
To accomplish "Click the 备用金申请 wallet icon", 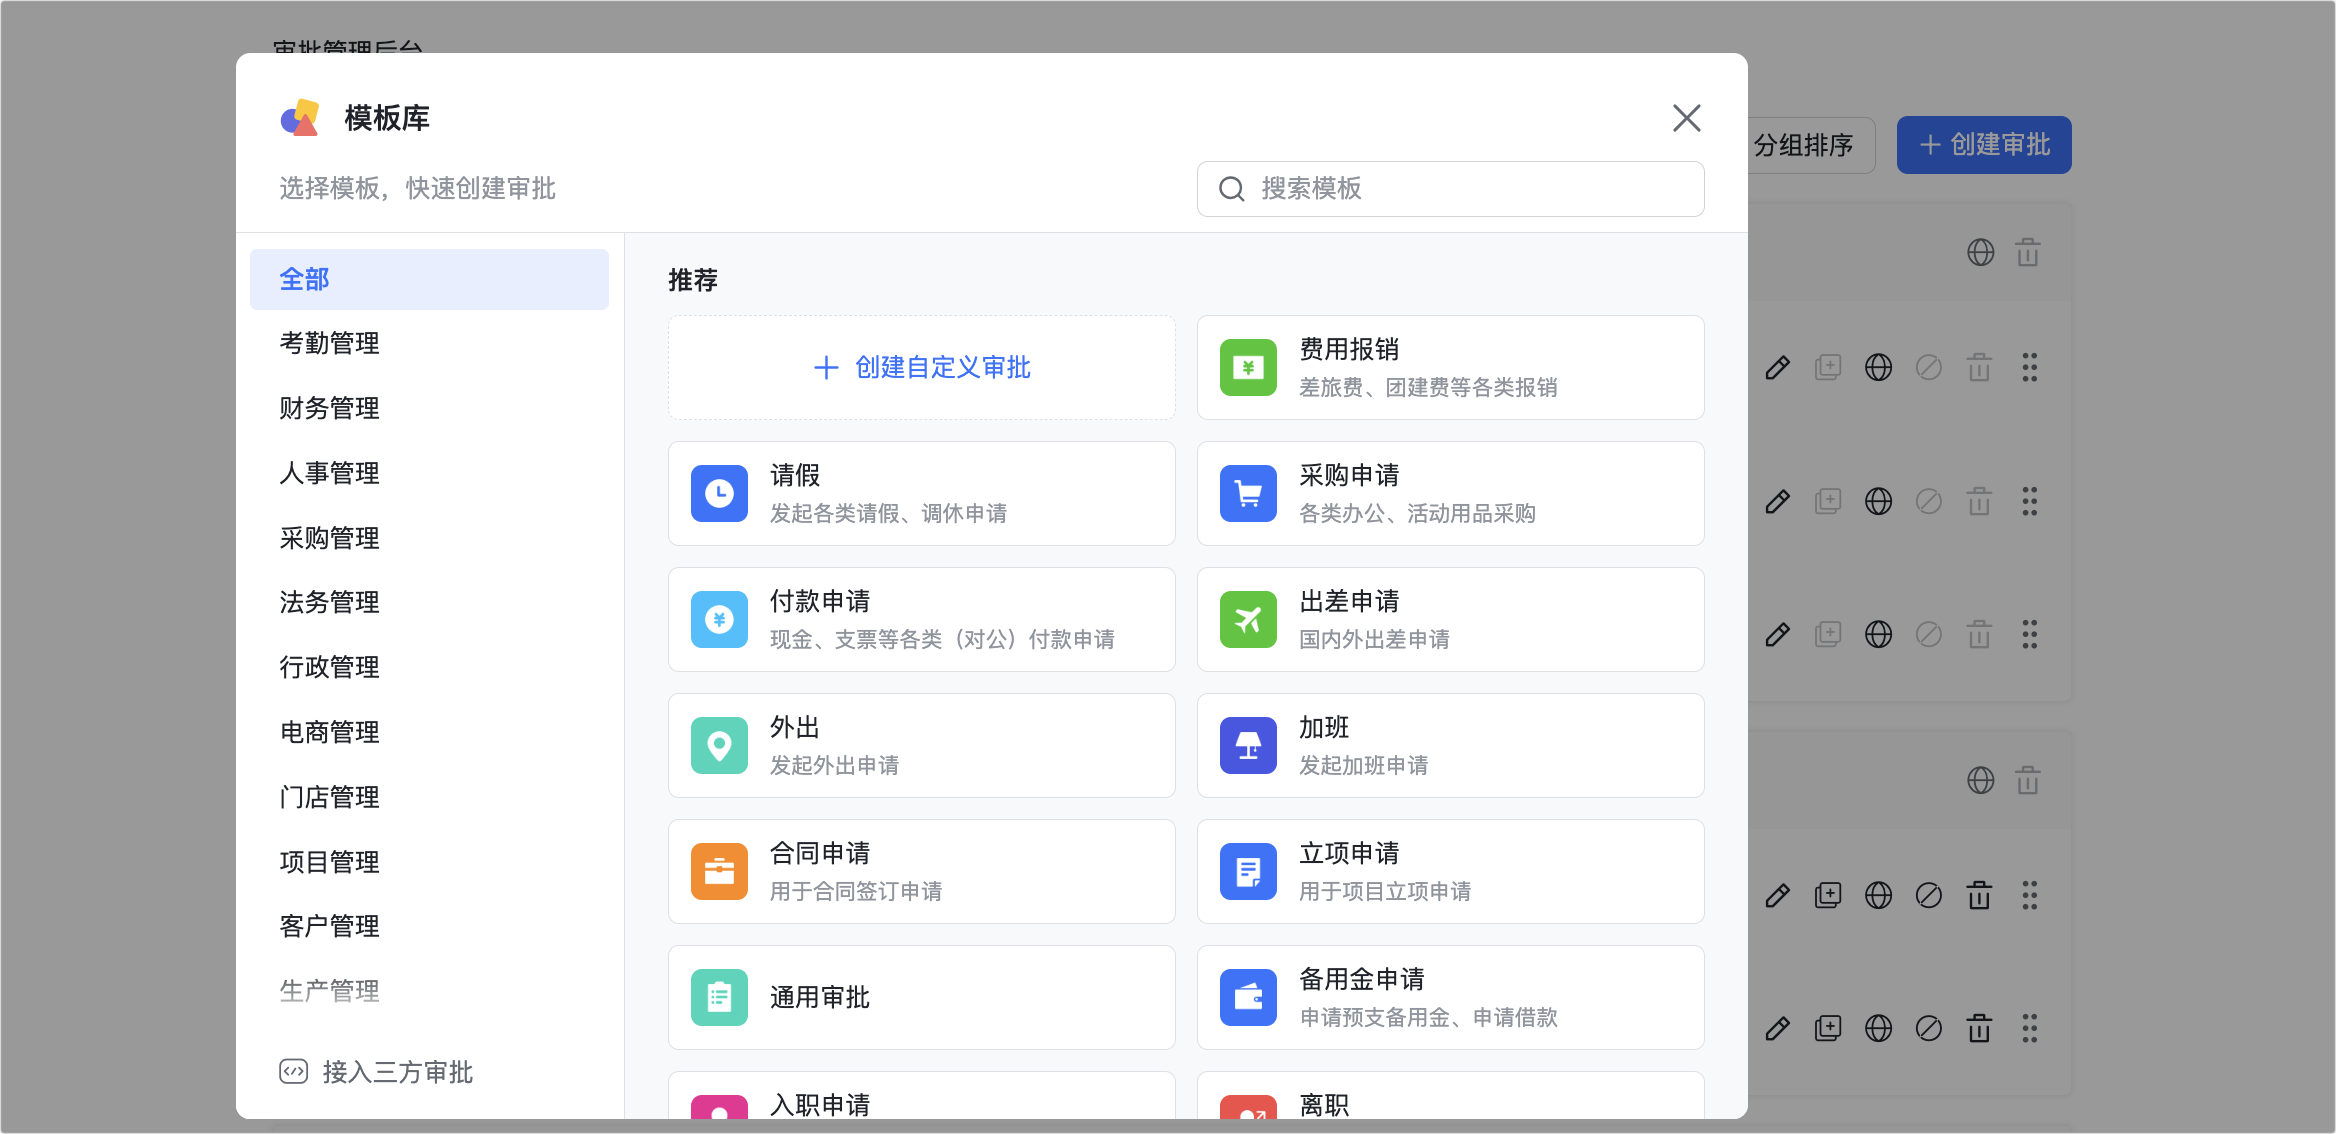I will tap(1248, 997).
